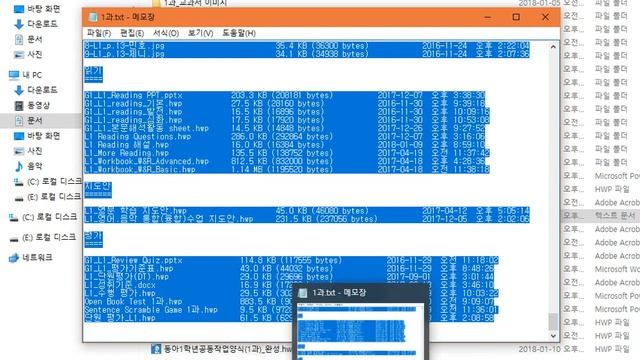Click blue desktop icon for top 바탕 화면
Screen dimensions: 640x360
[x=19, y=9]
